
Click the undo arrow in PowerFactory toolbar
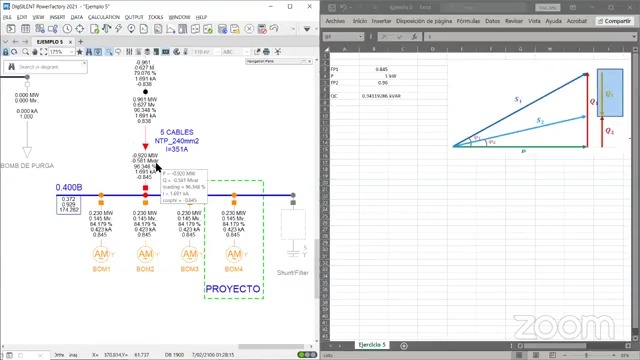pyautogui.click(x=274, y=29)
